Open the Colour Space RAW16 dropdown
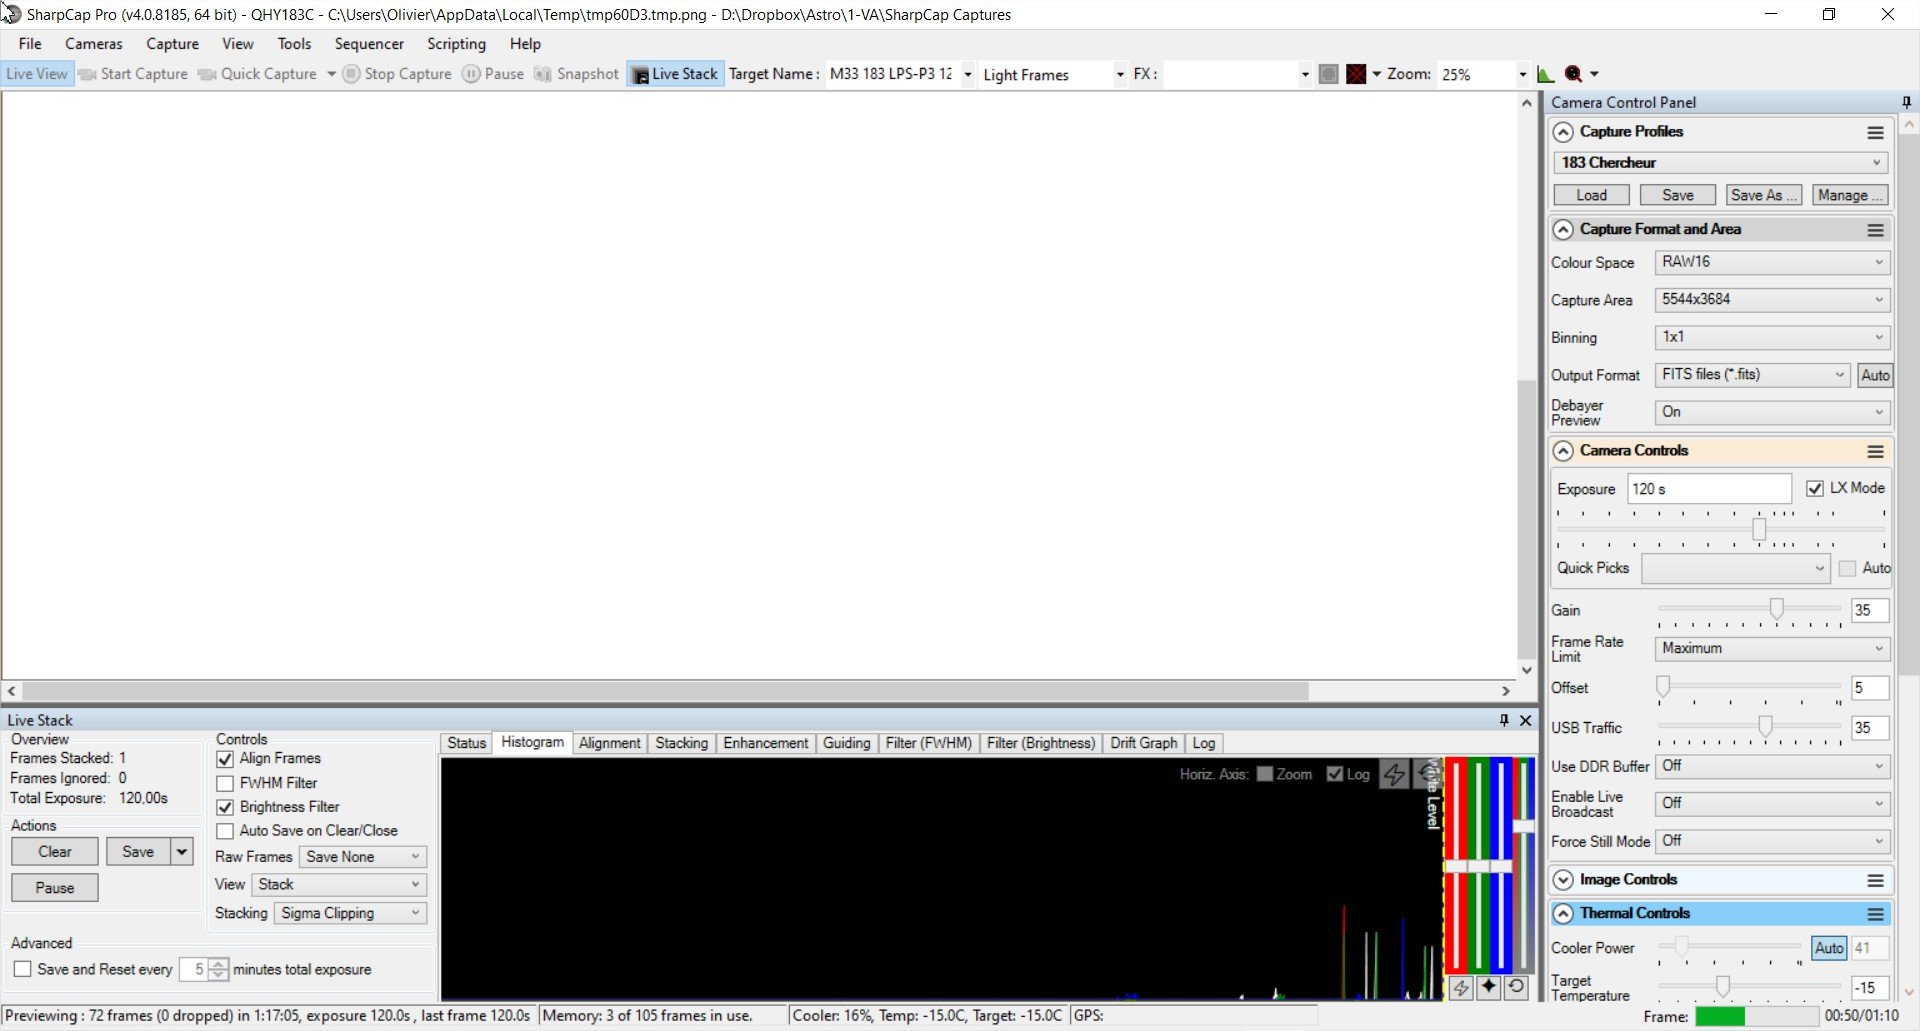The width and height of the screenshot is (1920, 1031). pos(1772,262)
